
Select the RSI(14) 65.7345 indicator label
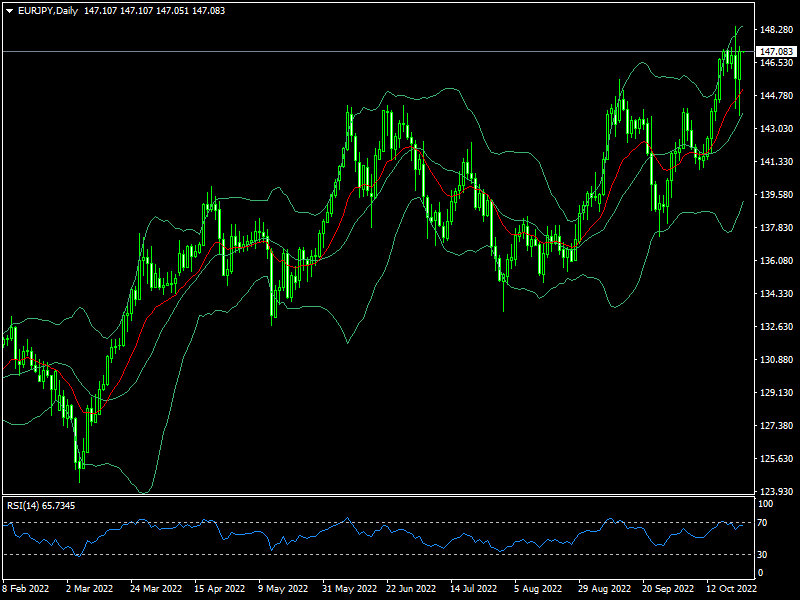[41, 506]
